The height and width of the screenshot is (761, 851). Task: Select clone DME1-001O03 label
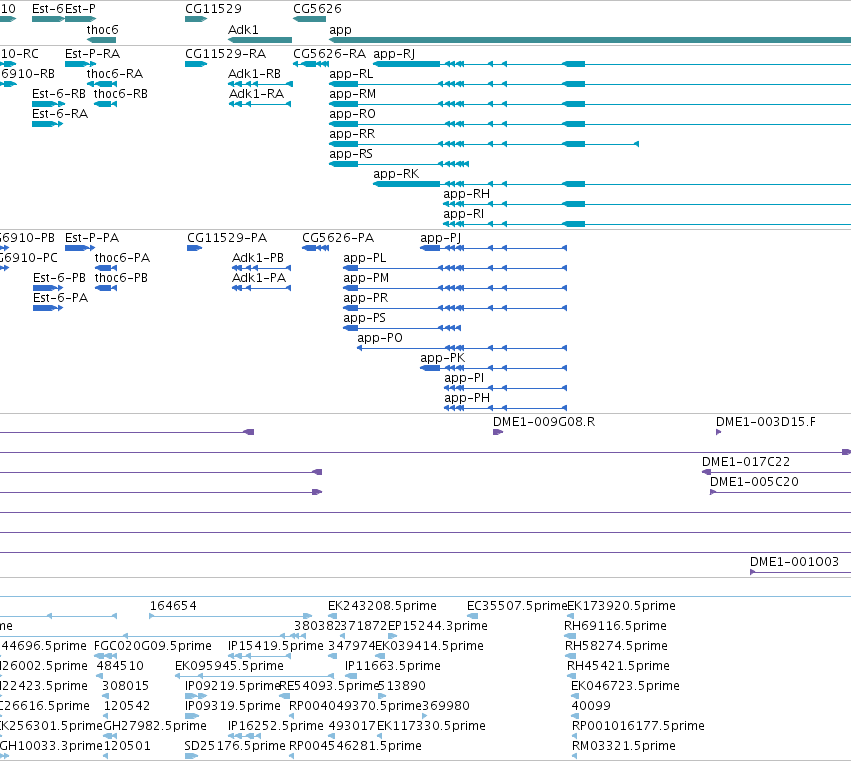coord(794,562)
